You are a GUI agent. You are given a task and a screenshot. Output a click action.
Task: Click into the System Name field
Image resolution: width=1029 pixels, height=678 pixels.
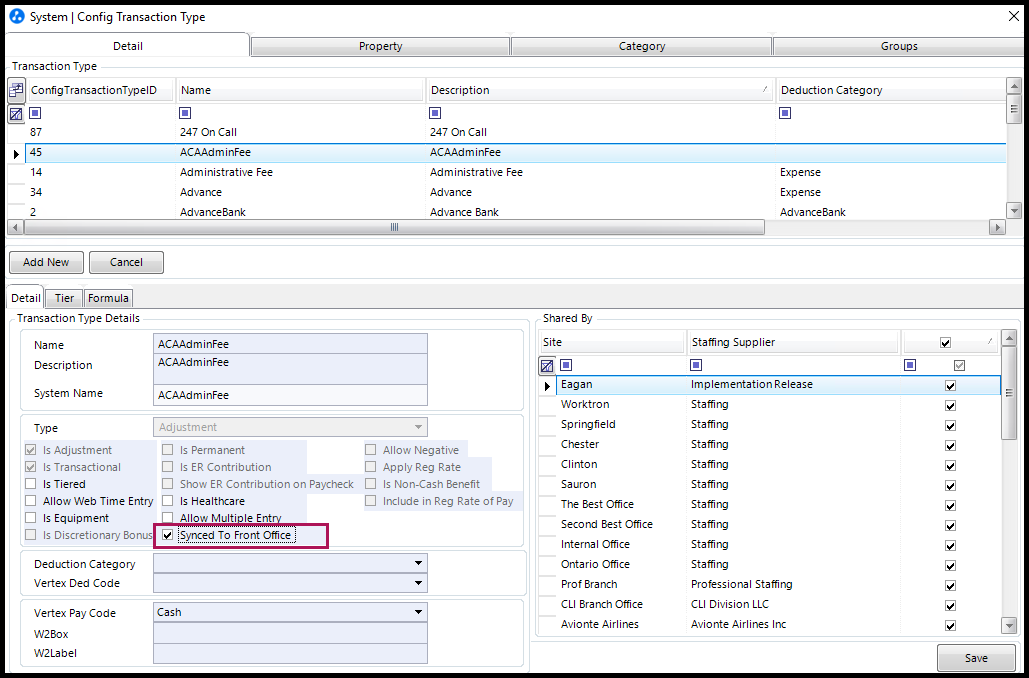coord(290,395)
